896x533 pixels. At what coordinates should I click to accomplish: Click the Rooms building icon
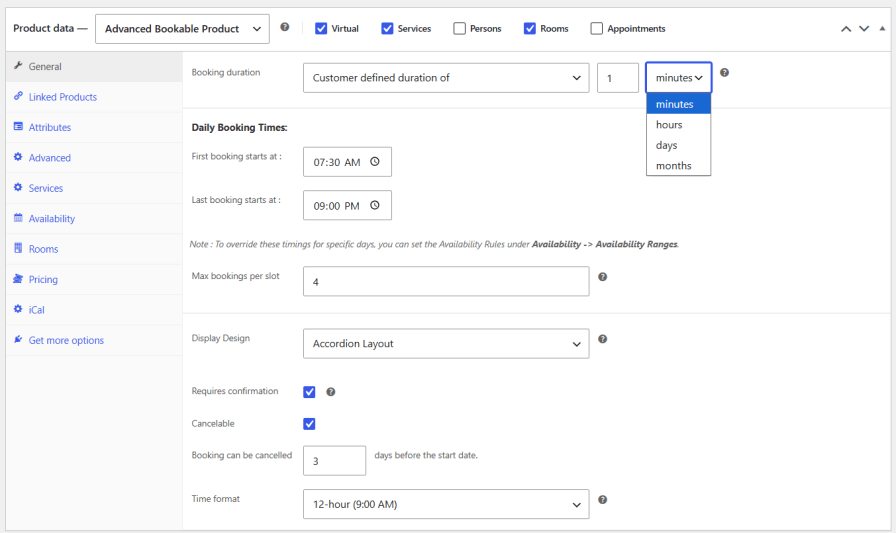[x=18, y=248]
